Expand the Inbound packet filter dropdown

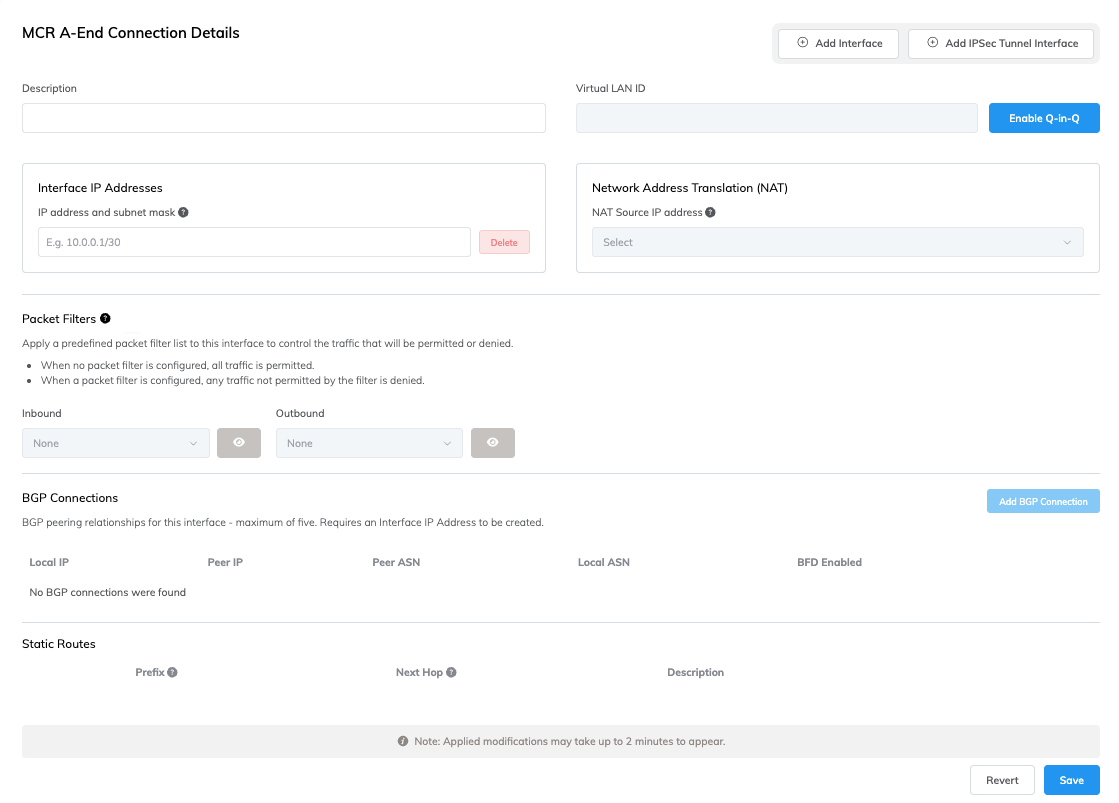click(115, 443)
